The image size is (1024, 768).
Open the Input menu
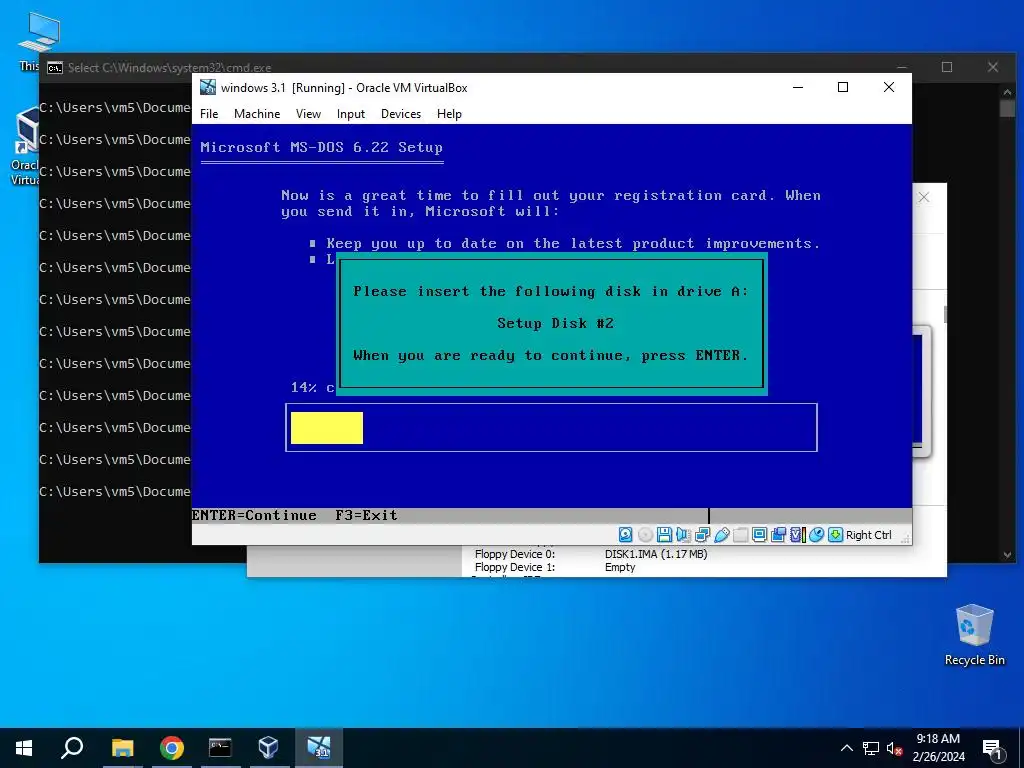351,114
